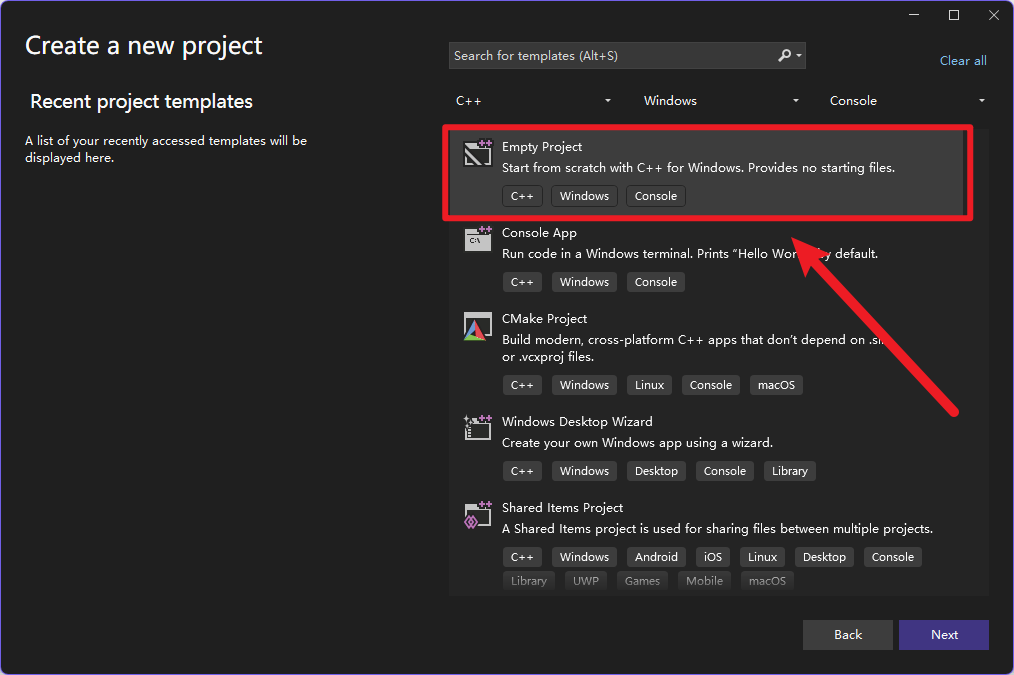The height and width of the screenshot is (675, 1014).
Task: Open the Windows platform filter dropdown
Action: (720, 100)
